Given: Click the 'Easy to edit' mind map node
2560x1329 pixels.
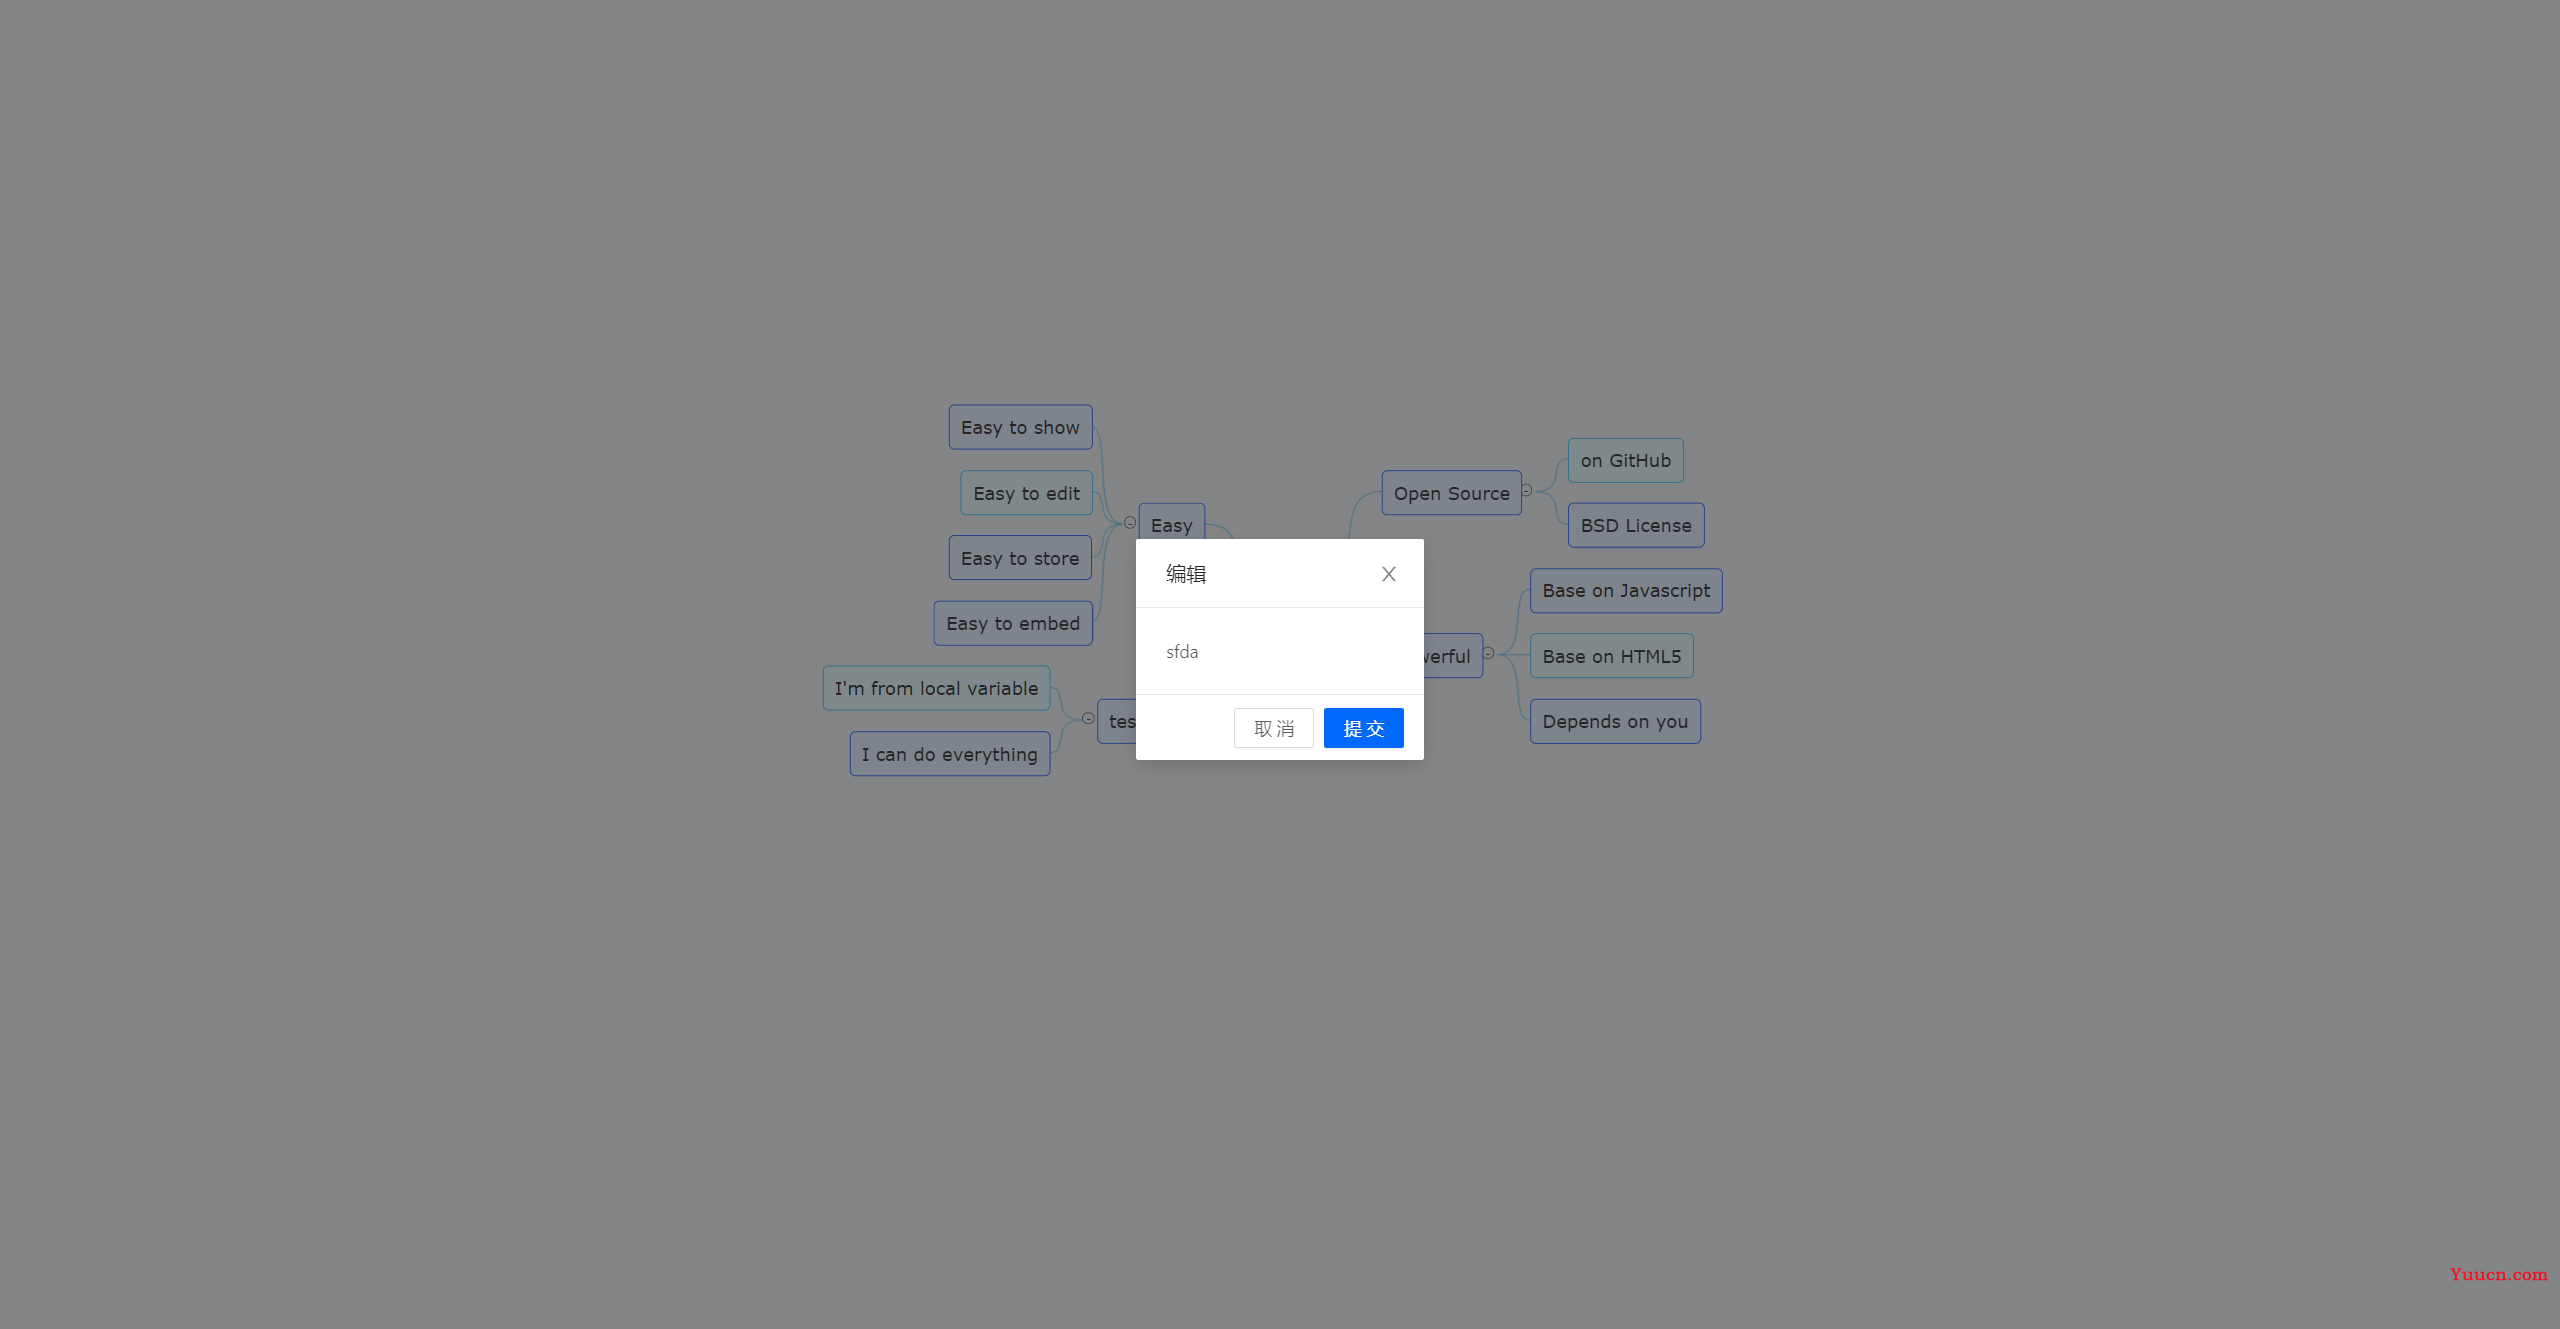Looking at the screenshot, I should tap(1026, 491).
